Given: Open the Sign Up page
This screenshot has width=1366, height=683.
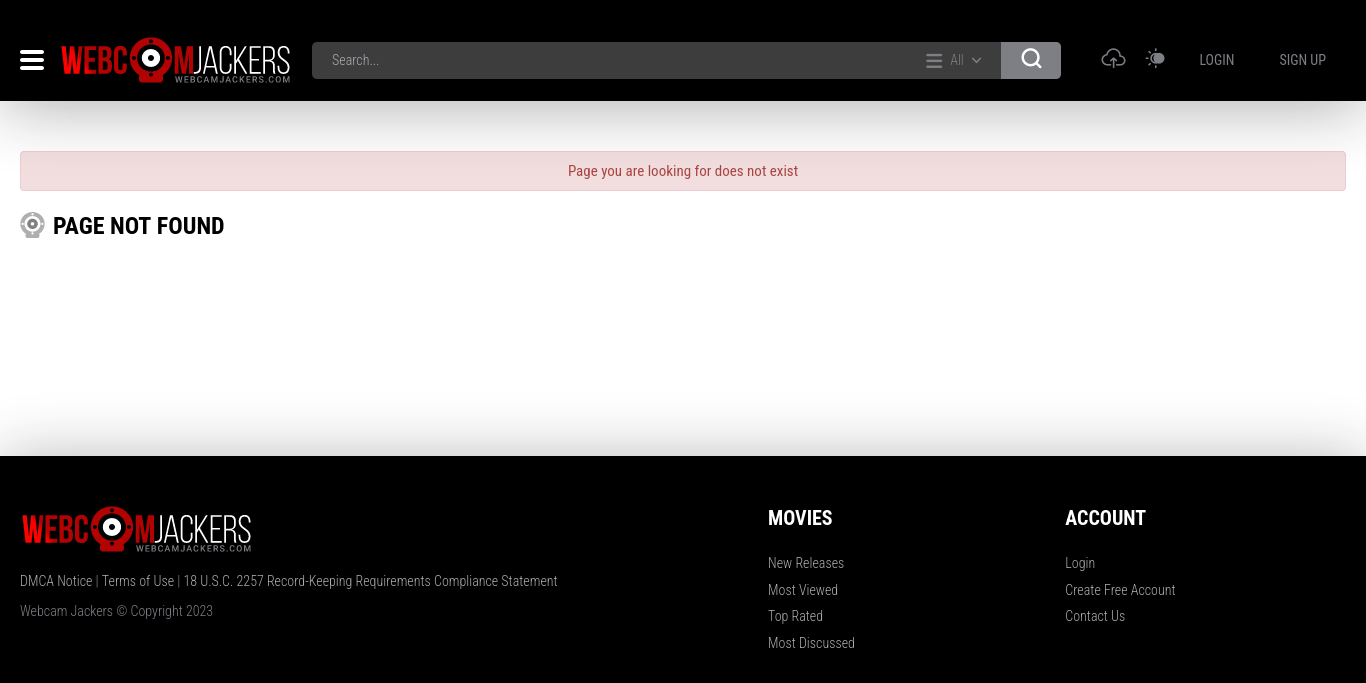Looking at the screenshot, I should 1302,60.
